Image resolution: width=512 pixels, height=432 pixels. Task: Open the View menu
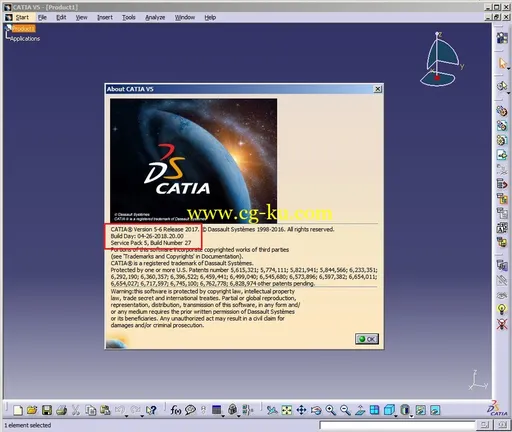[x=81, y=17]
